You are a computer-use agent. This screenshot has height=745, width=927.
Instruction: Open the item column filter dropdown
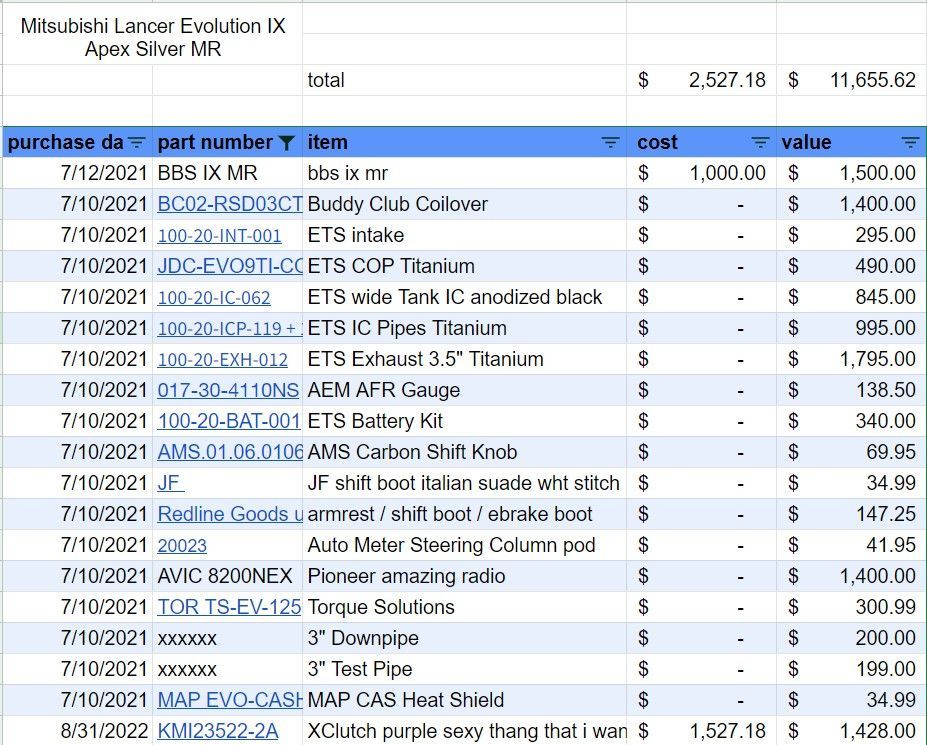[610, 143]
